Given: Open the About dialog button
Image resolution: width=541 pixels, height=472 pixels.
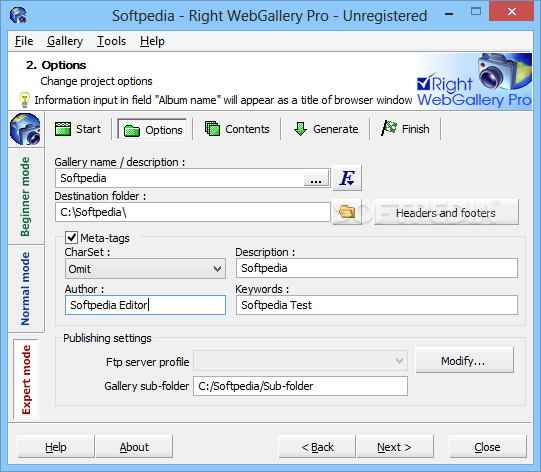Looking at the screenshot, I should tap(134, 447).
